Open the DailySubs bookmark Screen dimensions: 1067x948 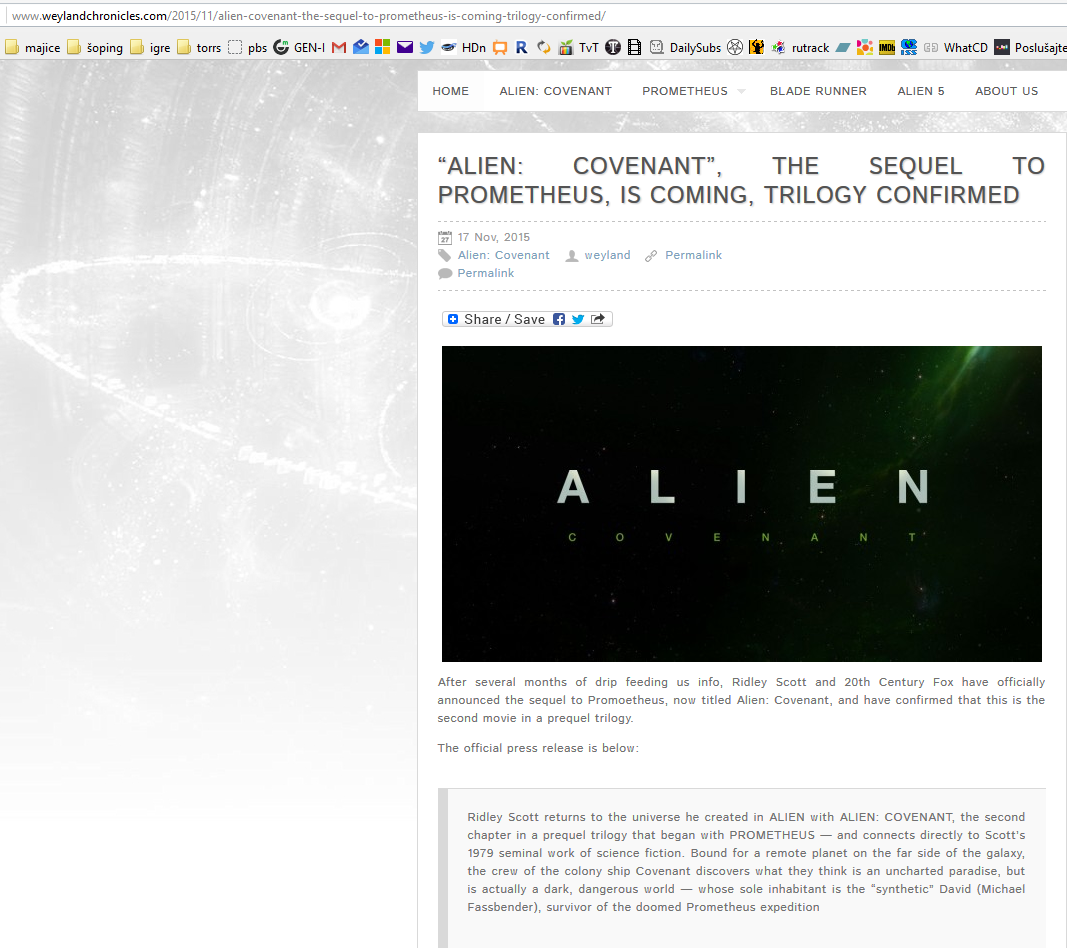(x=685, y=48)
